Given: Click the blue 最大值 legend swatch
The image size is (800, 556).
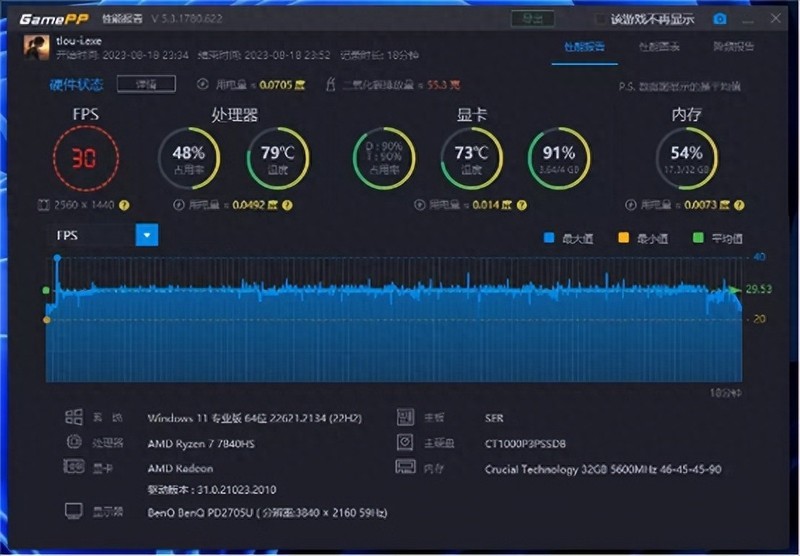Looking at the screenshot, I should 549,238.
